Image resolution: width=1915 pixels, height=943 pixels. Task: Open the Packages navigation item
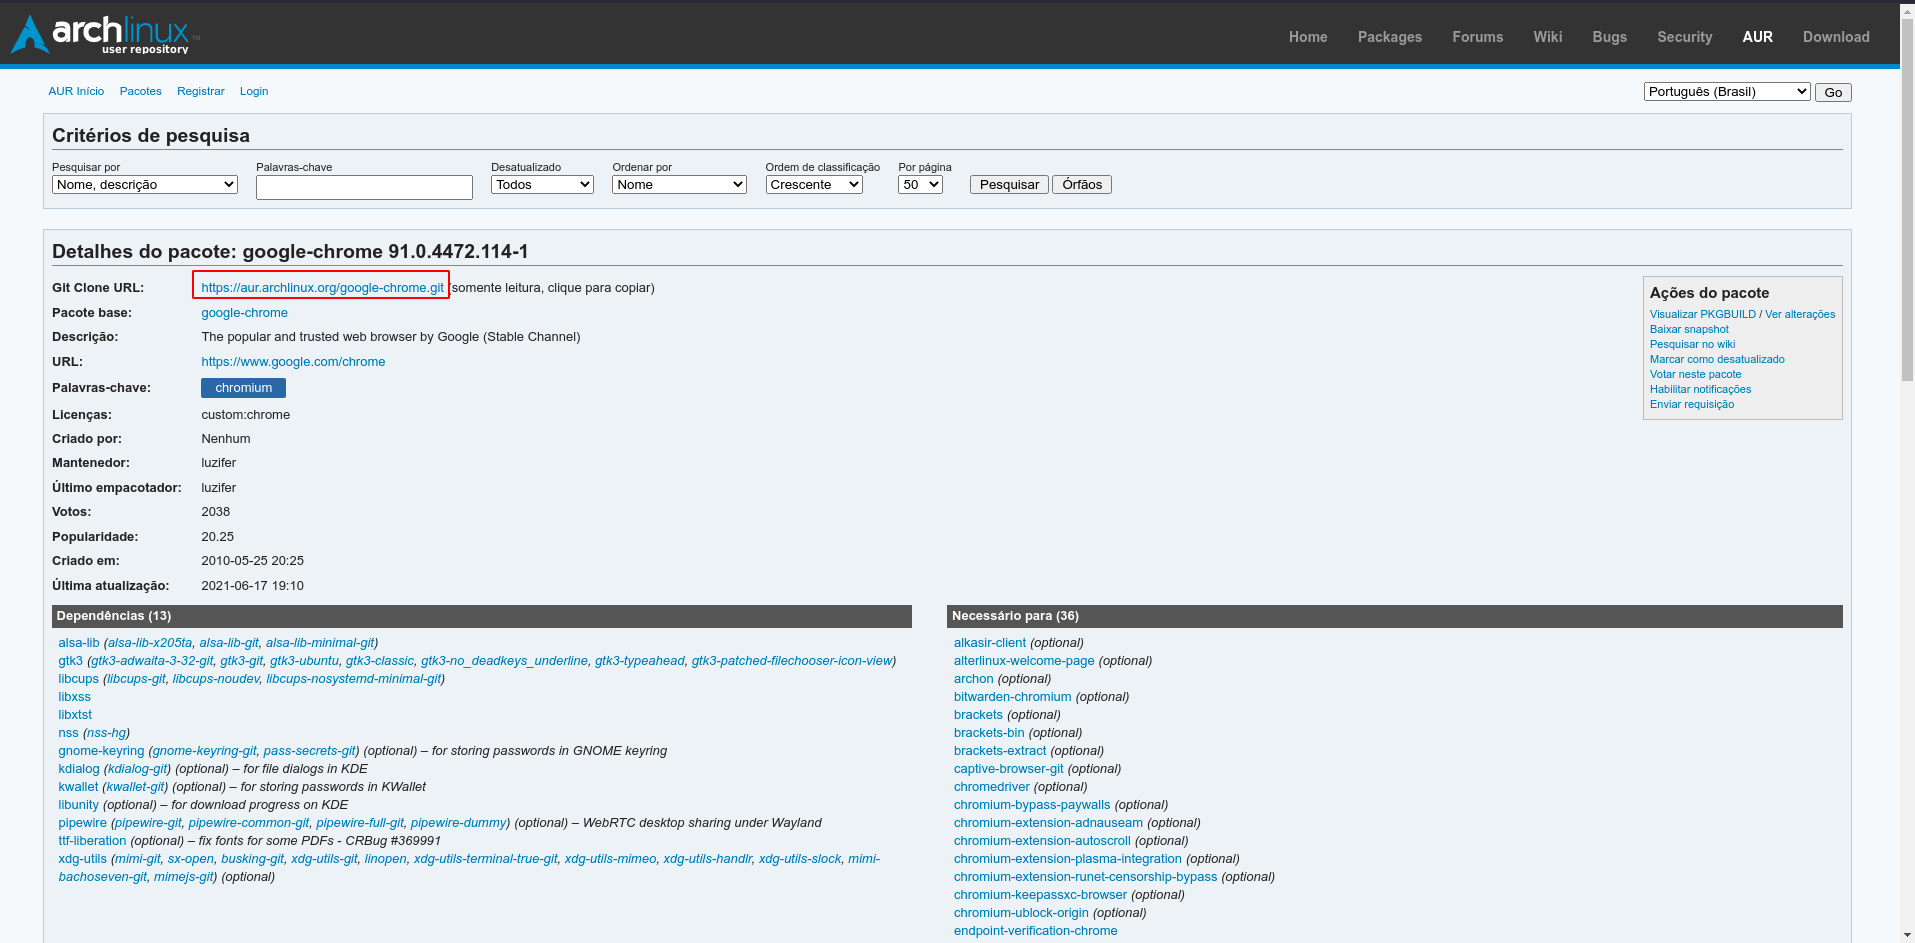point(1389,37)
